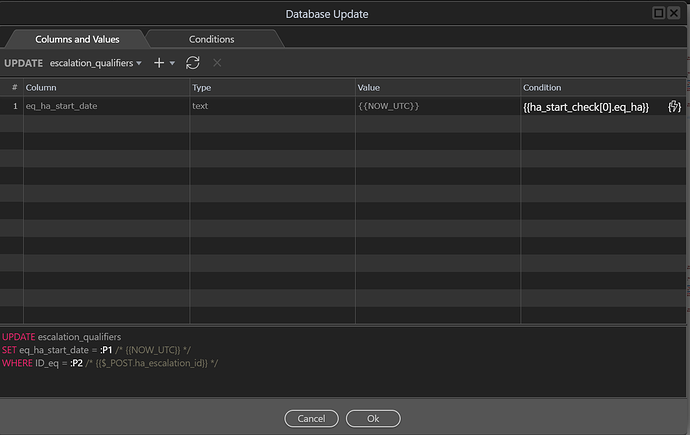The height and width of the screenshot is (435, 690).
Task: Click the add column plus icon
Action: point(158,63)
